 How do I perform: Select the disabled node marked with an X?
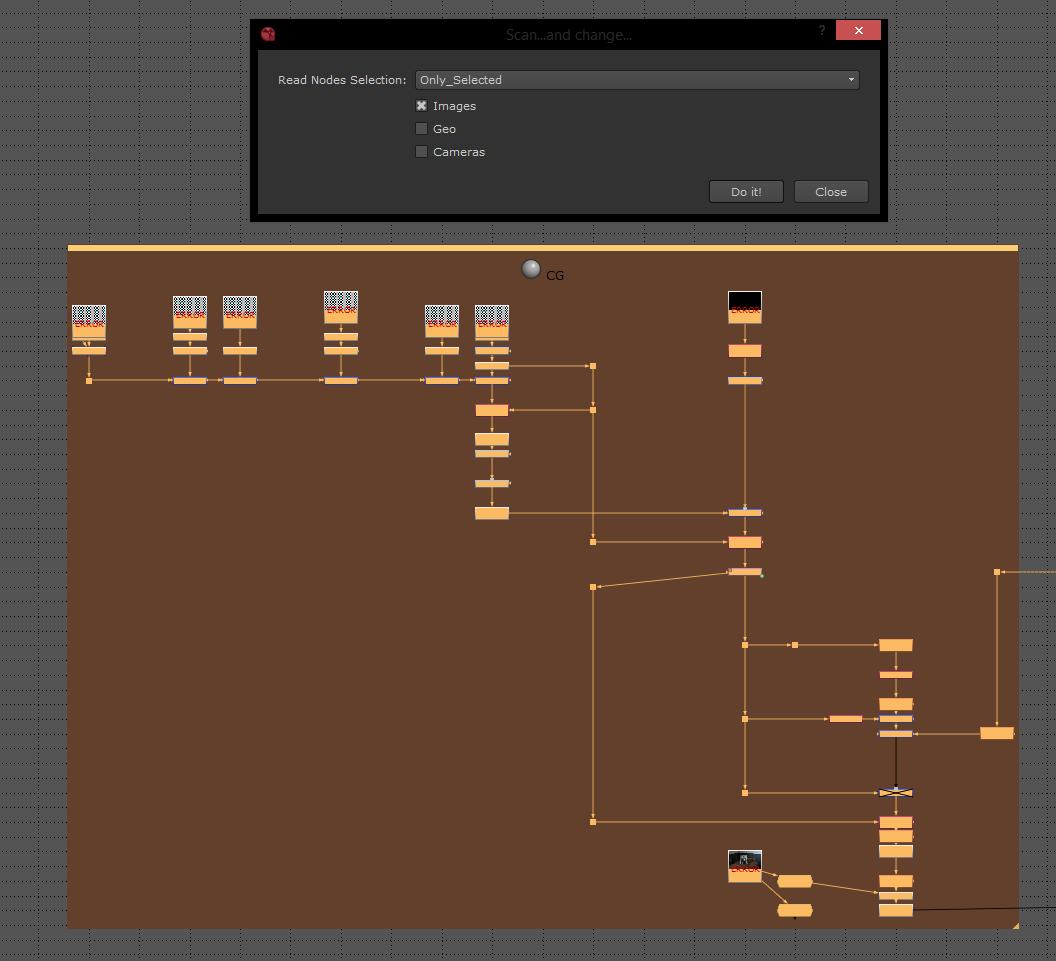point(896,792)
